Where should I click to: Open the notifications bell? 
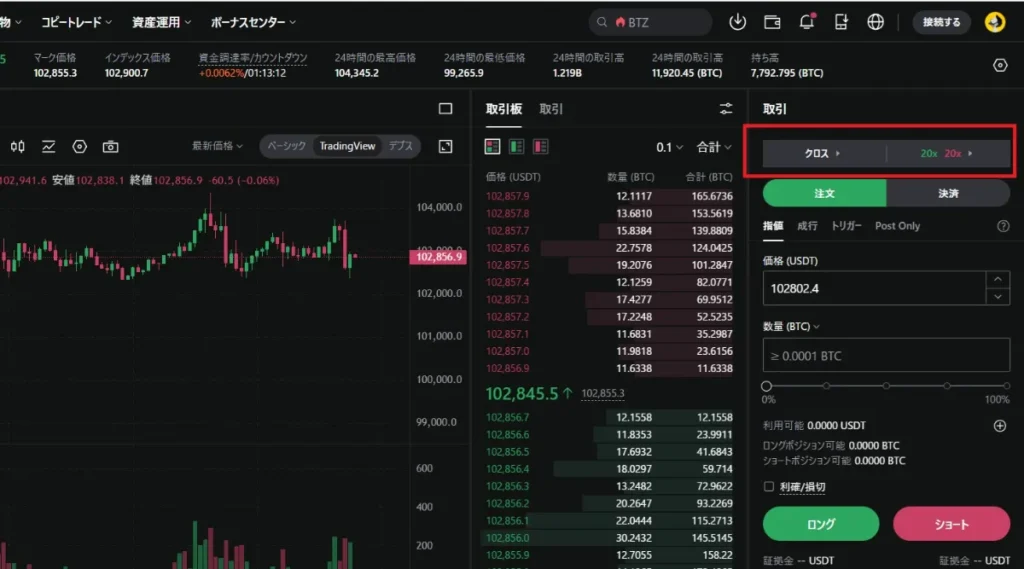pos(806,22)
